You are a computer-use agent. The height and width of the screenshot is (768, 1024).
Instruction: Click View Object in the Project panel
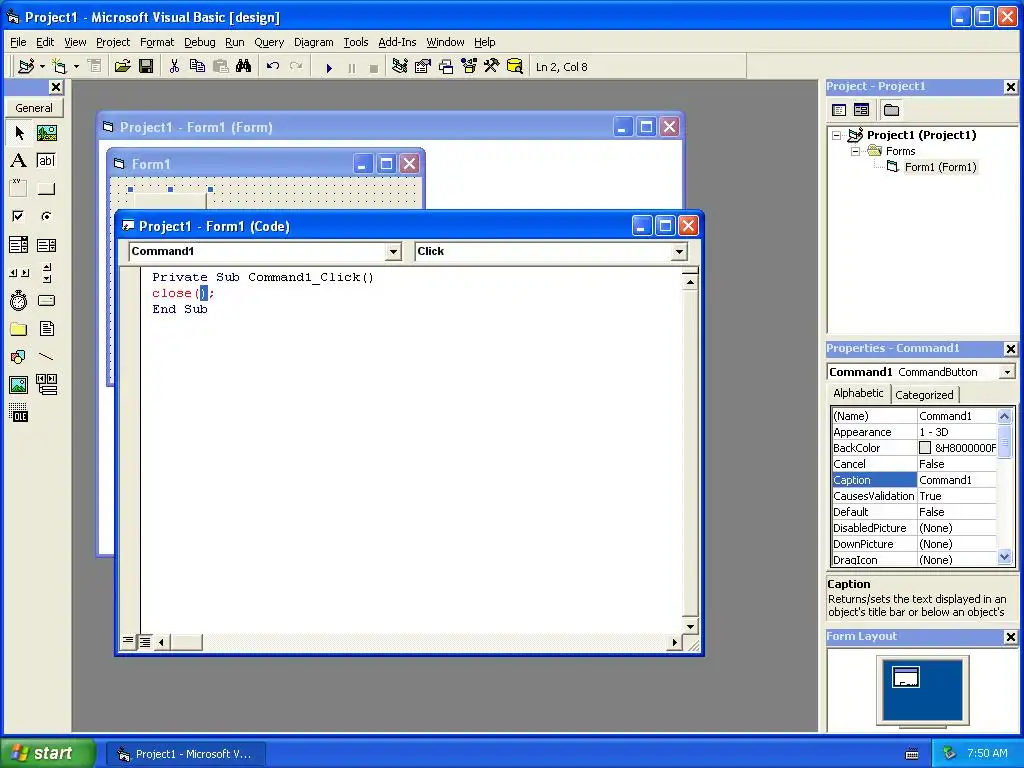pos(861,110)
